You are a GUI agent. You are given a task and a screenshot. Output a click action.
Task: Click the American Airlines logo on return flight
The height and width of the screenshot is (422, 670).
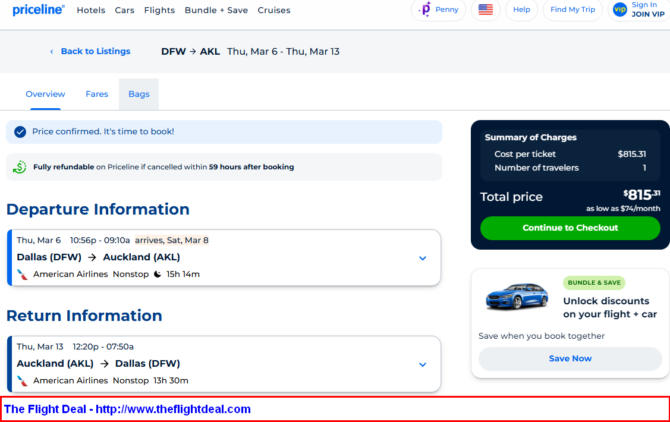pyautogui.click(x=23, y=381)
